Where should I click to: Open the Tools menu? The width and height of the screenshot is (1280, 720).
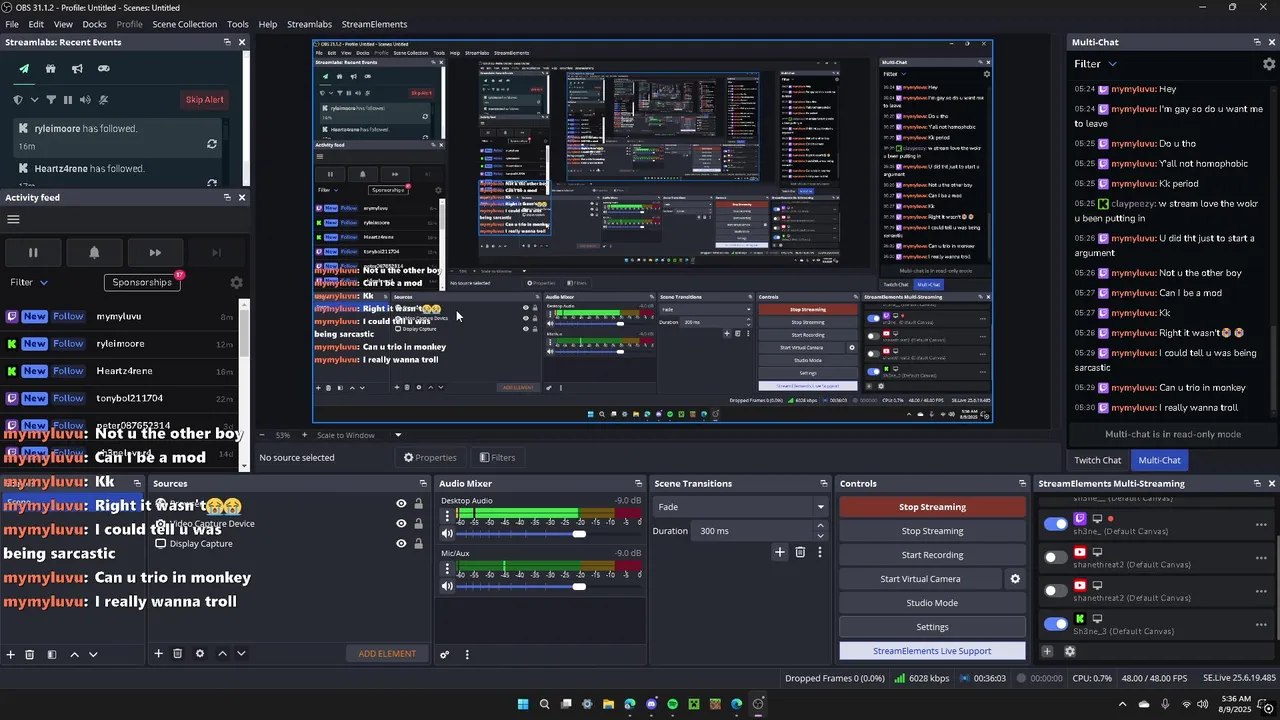click(238, 24)
